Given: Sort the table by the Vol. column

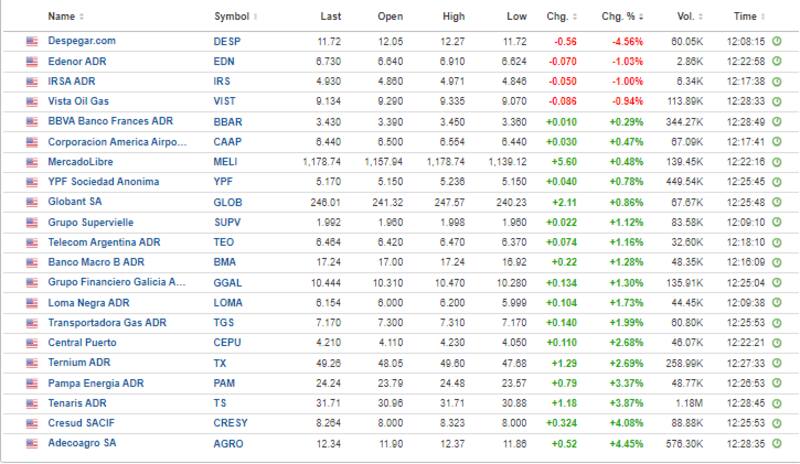Looking at the screenshot, I should pyautogui.click(x=684, y=17).
